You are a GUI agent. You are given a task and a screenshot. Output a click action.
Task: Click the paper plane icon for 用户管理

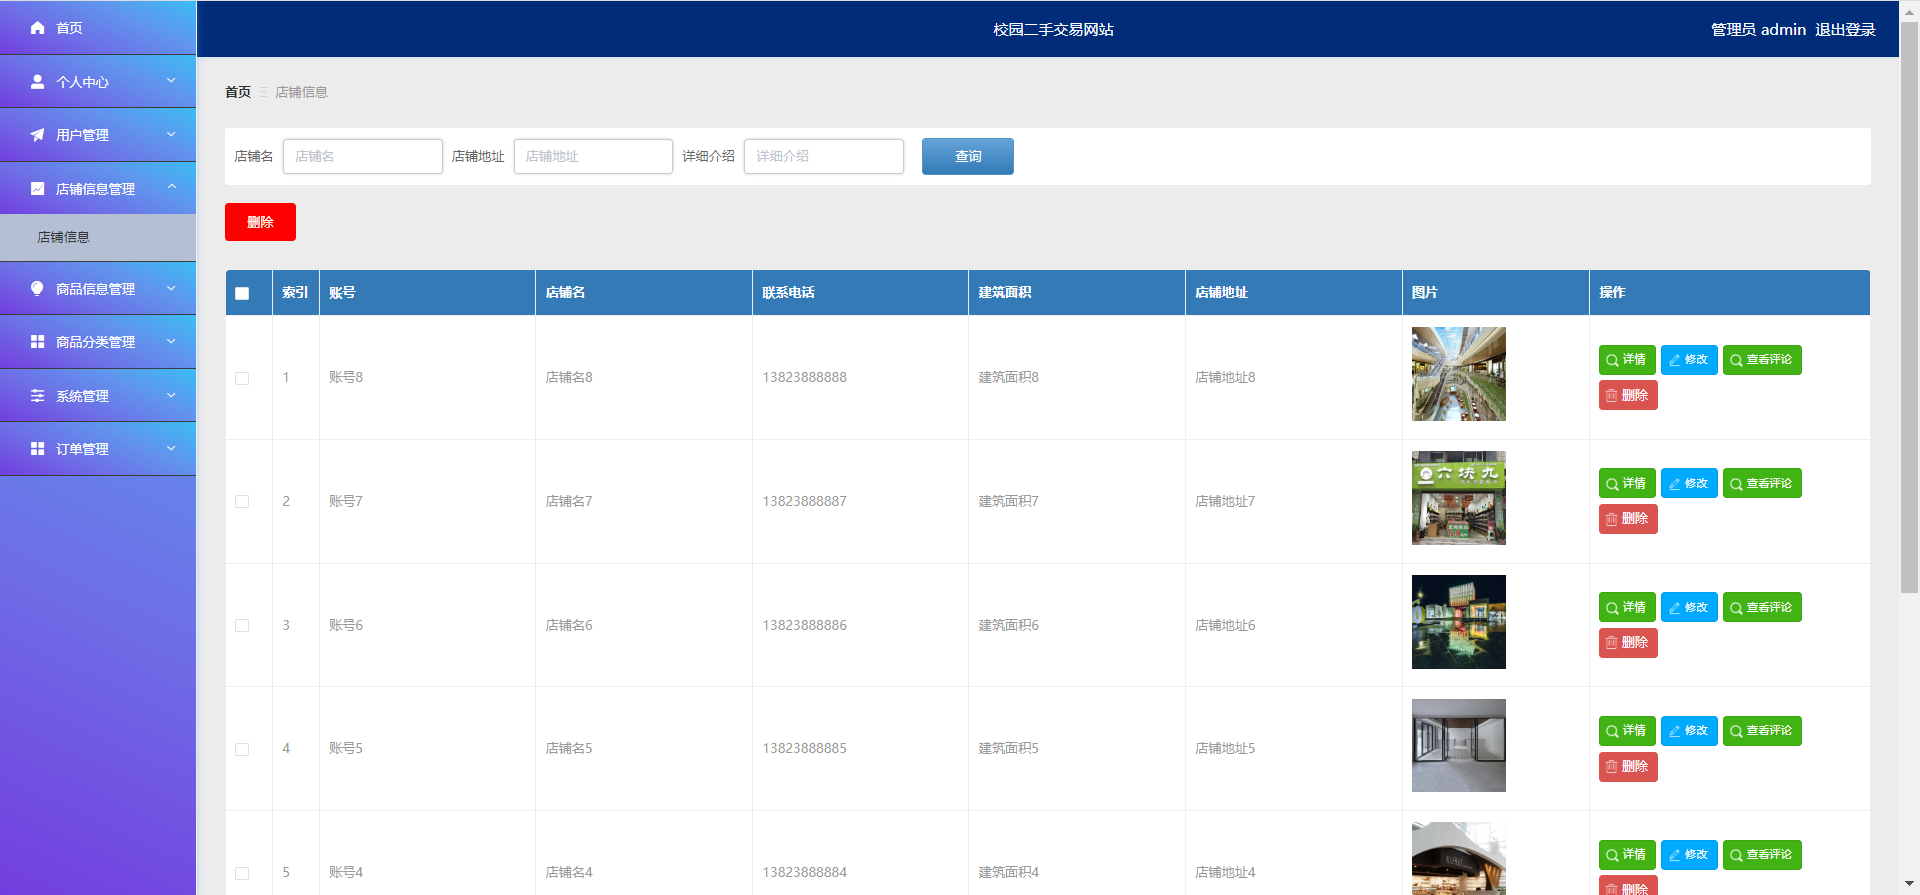[x=38, y=135]
